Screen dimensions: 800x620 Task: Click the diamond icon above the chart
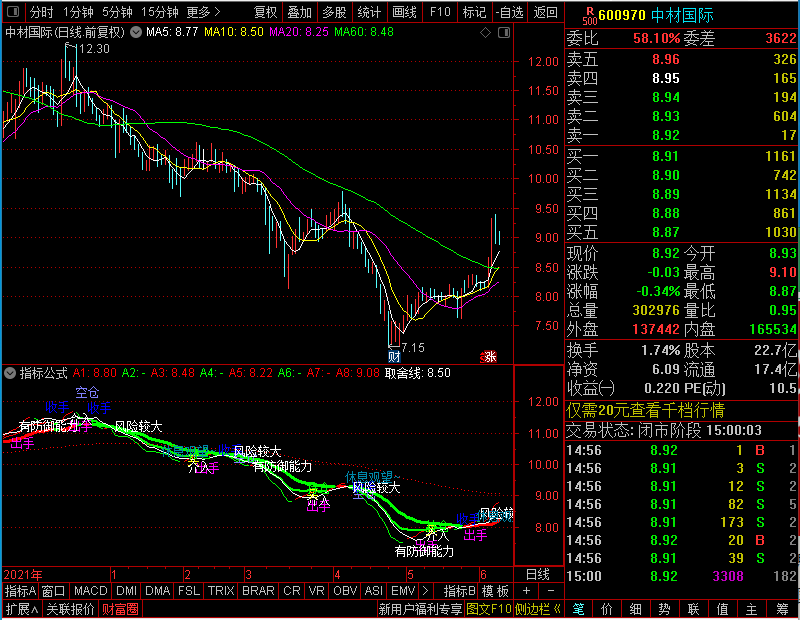point(485,33)
